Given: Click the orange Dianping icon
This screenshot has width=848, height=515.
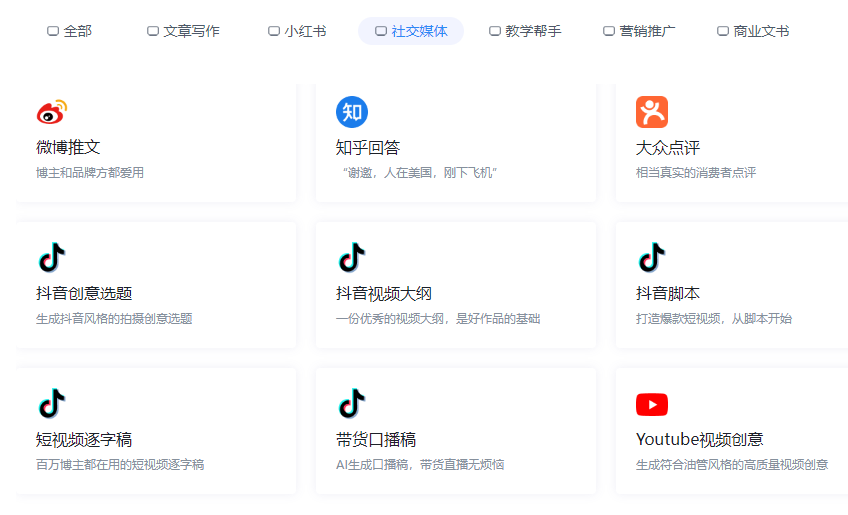Looking at the screenshot, I should pos(652,112).
